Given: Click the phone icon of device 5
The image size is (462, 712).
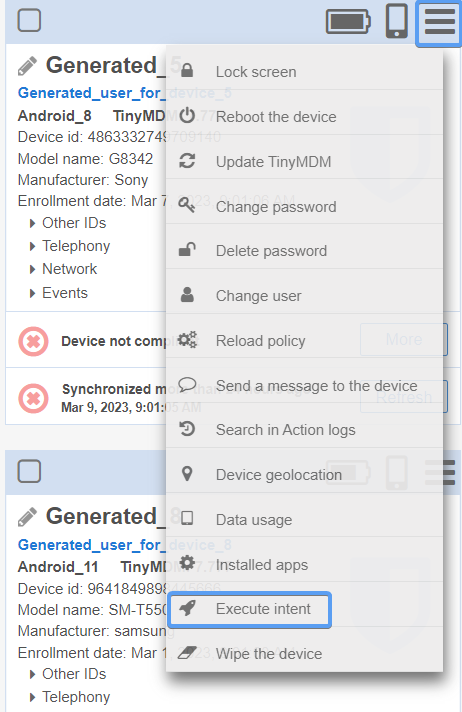Looking at the screenshot, I should (x=397, y=21).
